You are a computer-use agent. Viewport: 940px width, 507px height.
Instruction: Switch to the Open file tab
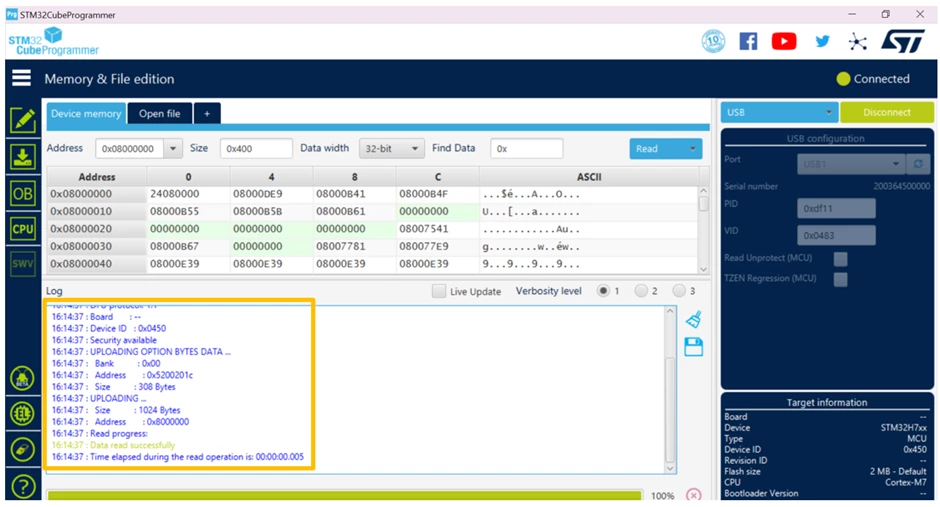tap(159, 113)
